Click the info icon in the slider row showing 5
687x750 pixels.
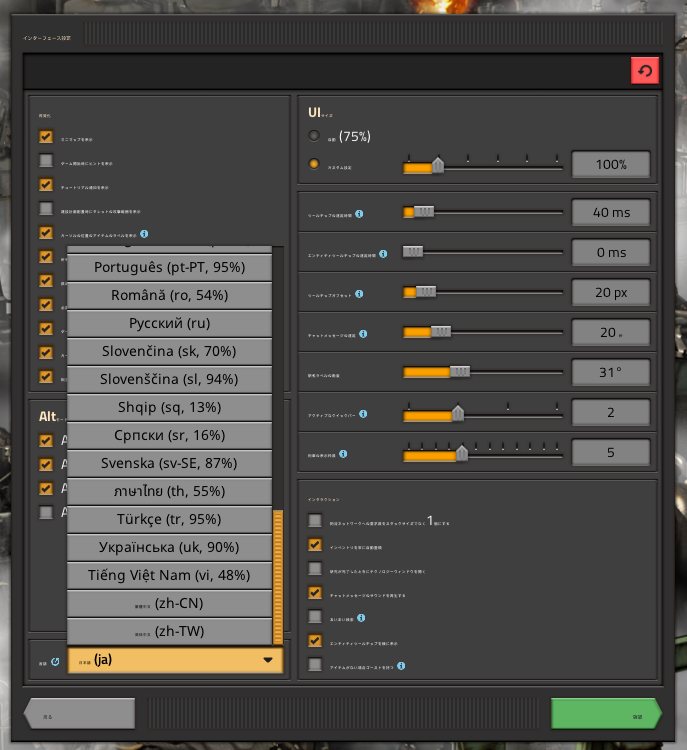(x=343, y=454)
